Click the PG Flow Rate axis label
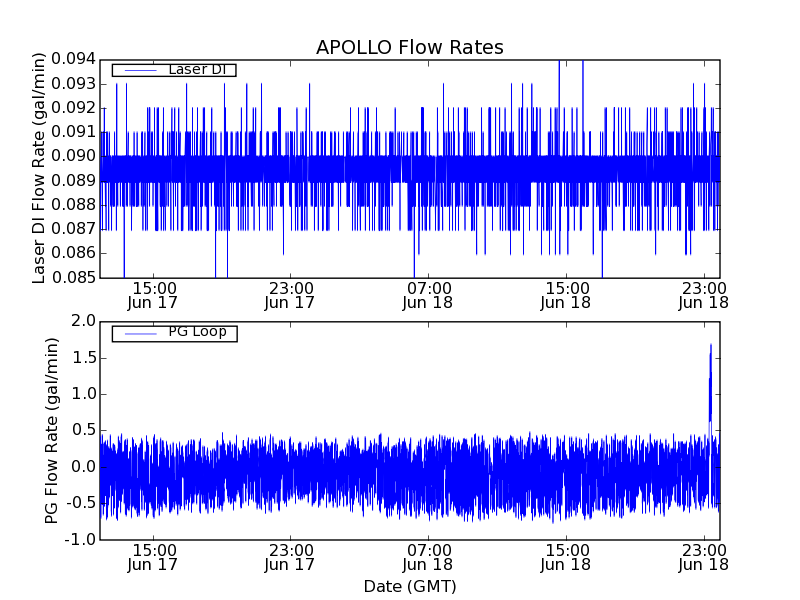Viewport: 800px width, 600px height. tap(51, 430)
